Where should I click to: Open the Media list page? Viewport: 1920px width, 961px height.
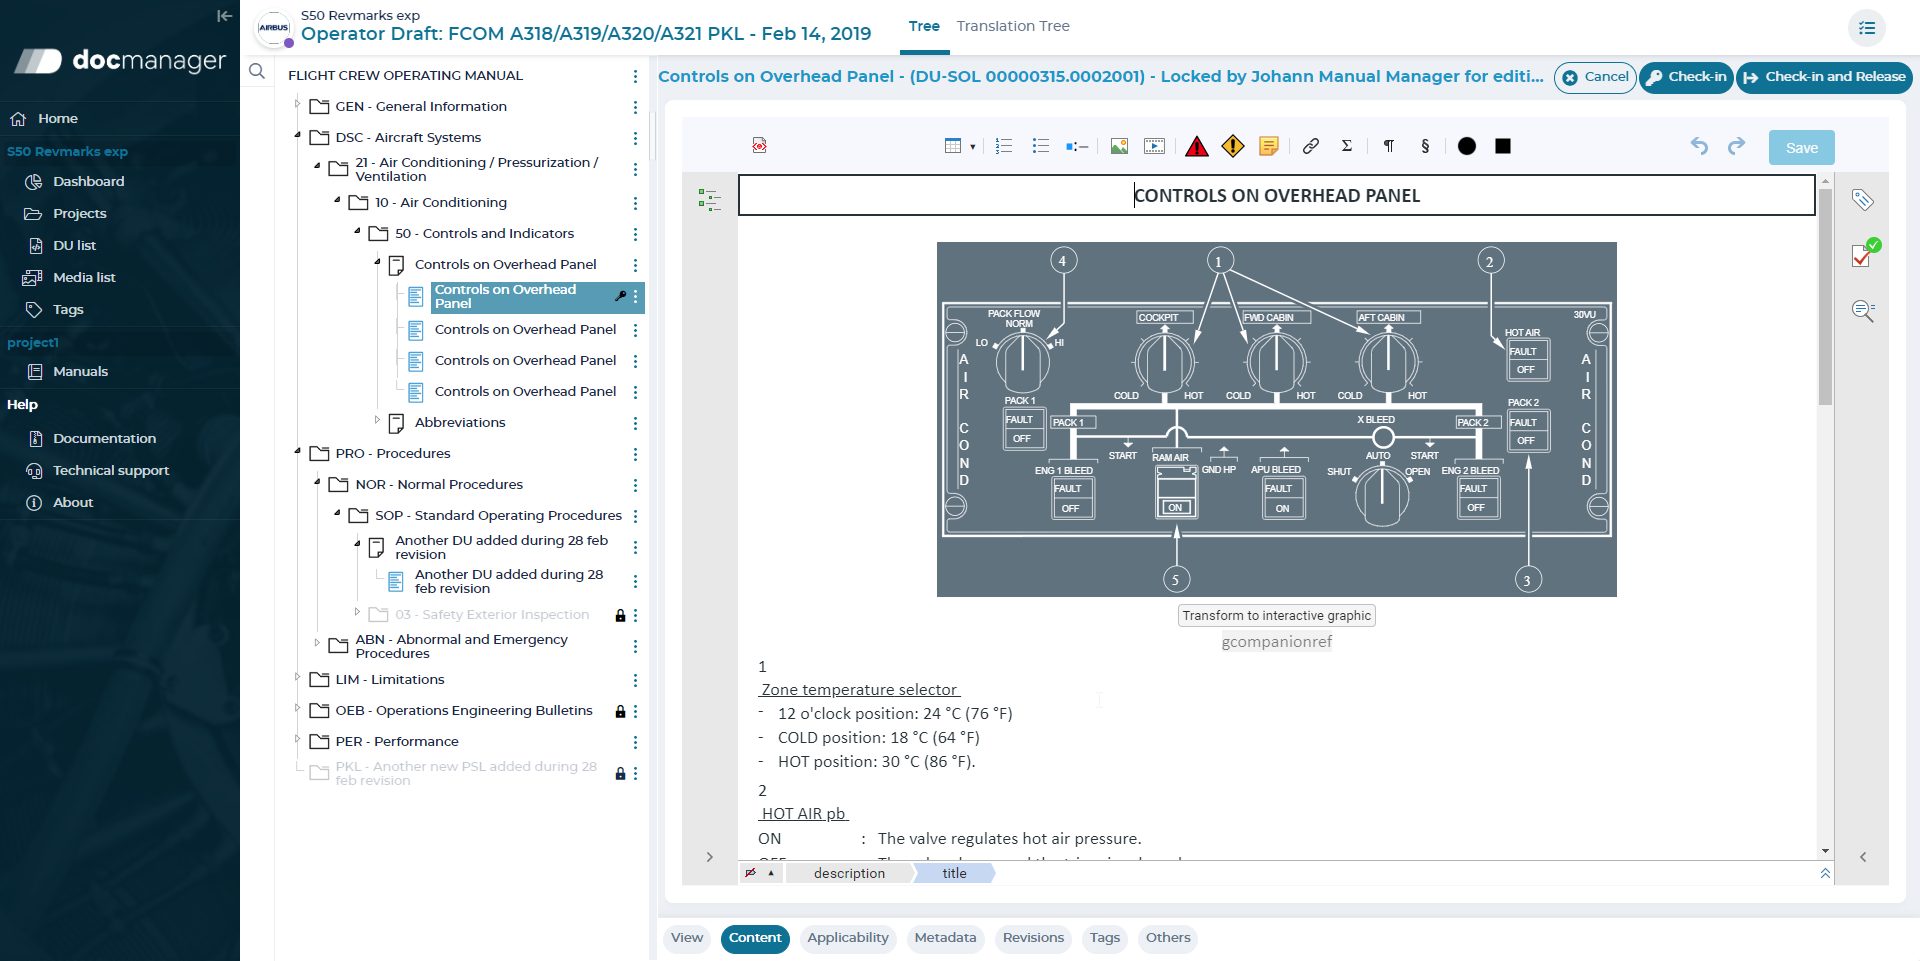point(84,278)
